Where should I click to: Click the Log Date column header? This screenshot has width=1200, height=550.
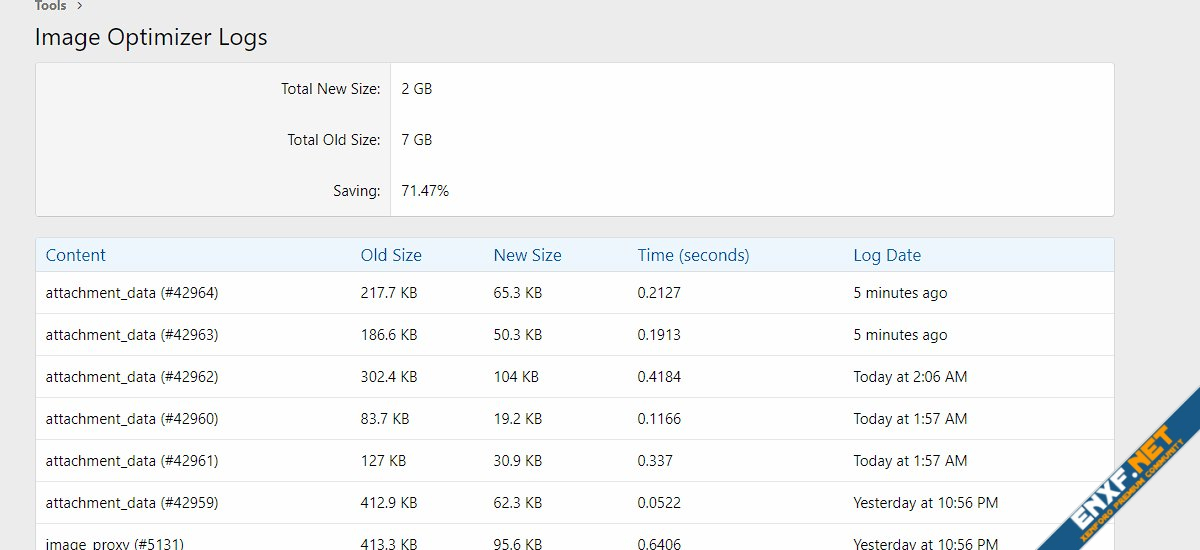tap(887, 255)
